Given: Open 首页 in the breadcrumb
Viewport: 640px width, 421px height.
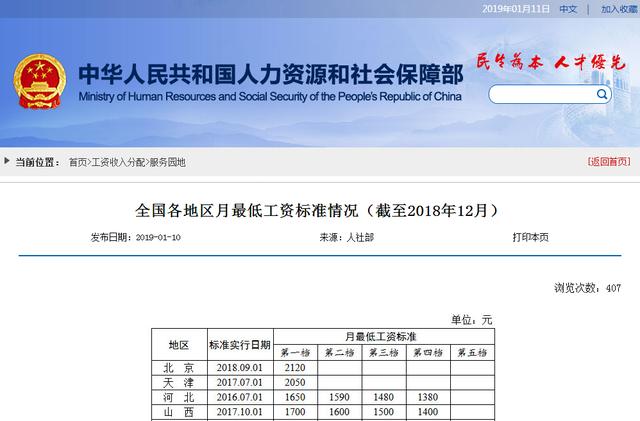Looking at the screenshot, I should (77, 162).
